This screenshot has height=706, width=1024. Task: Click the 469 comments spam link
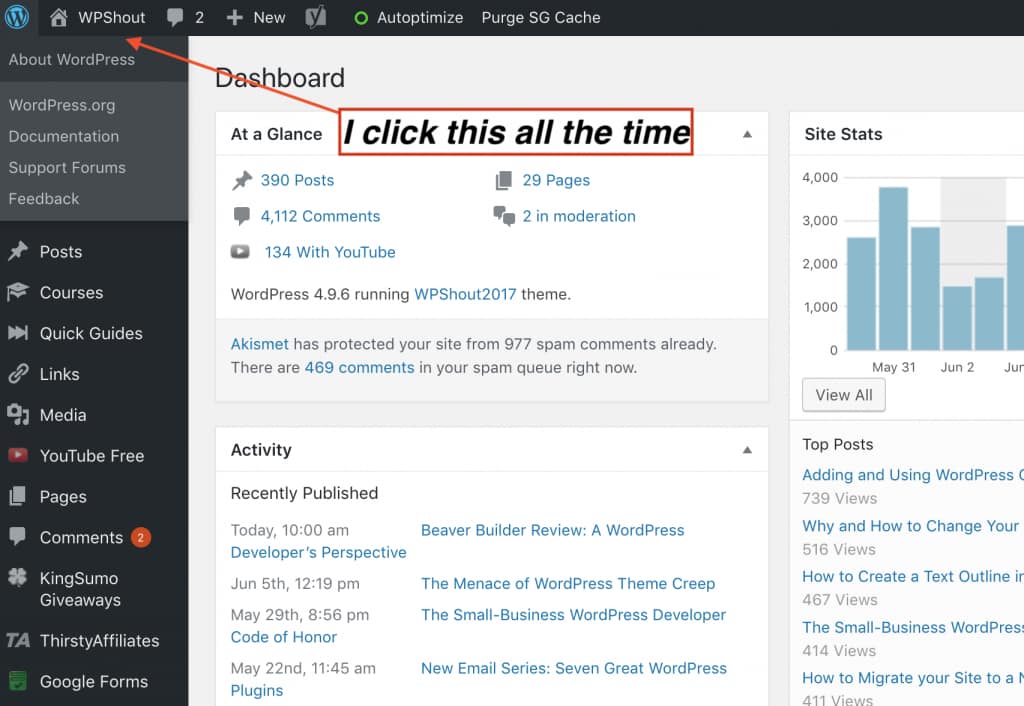point(359,367)
